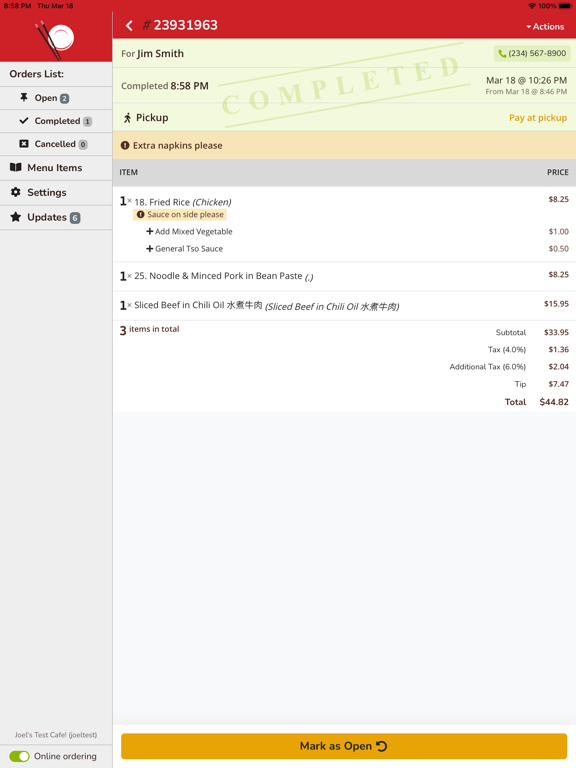Click the plus icon beside Add Mixed Vegetable
576x768 pixels.
pyautogui.click(x=149, y=231)
